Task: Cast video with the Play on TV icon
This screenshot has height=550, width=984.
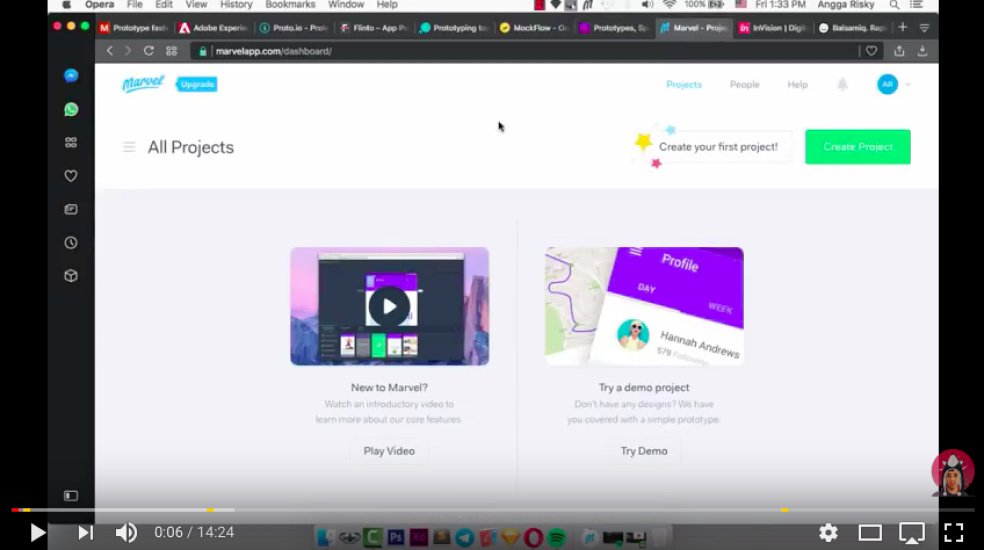Action: click(911, 532)
